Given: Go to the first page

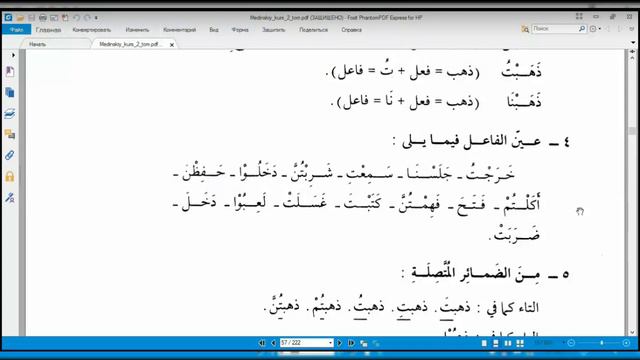Looking at the screenshot, I should (x=262, y=343).
